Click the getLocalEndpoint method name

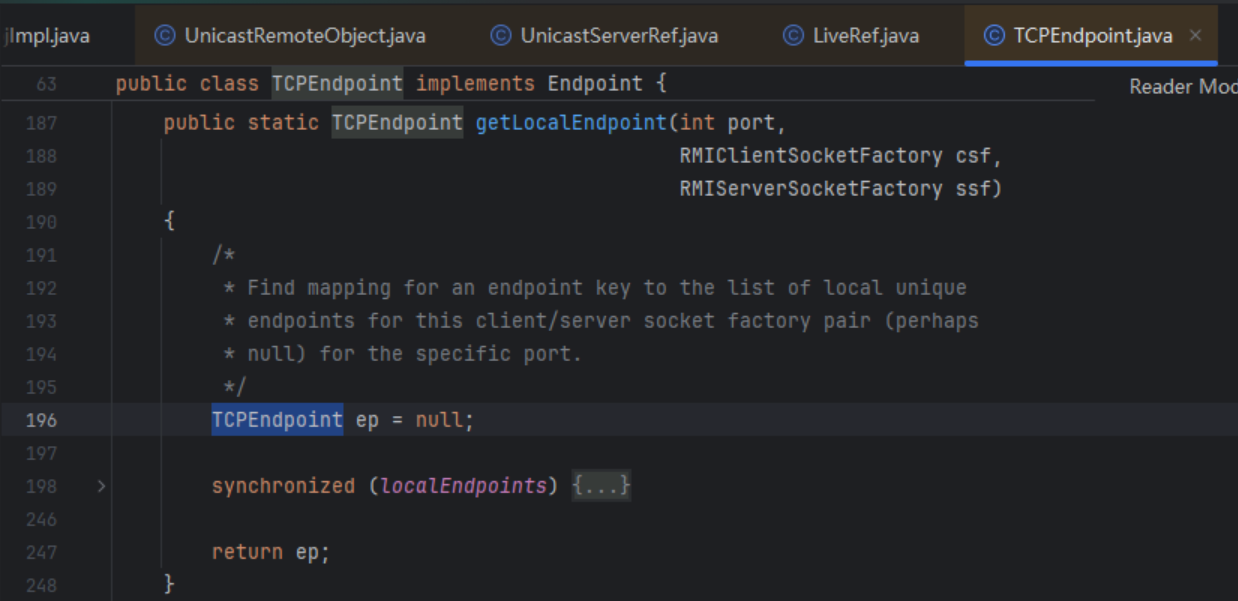tap(570, 123)
